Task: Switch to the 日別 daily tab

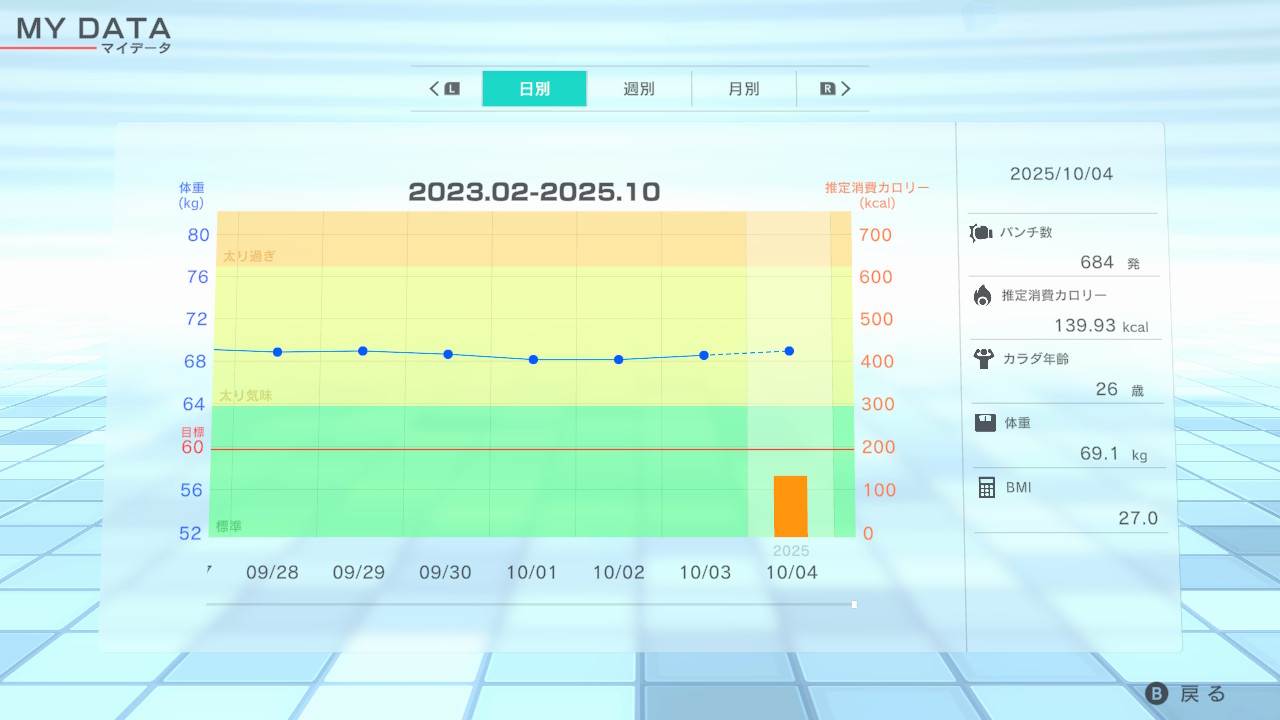Action: [534, 89]
